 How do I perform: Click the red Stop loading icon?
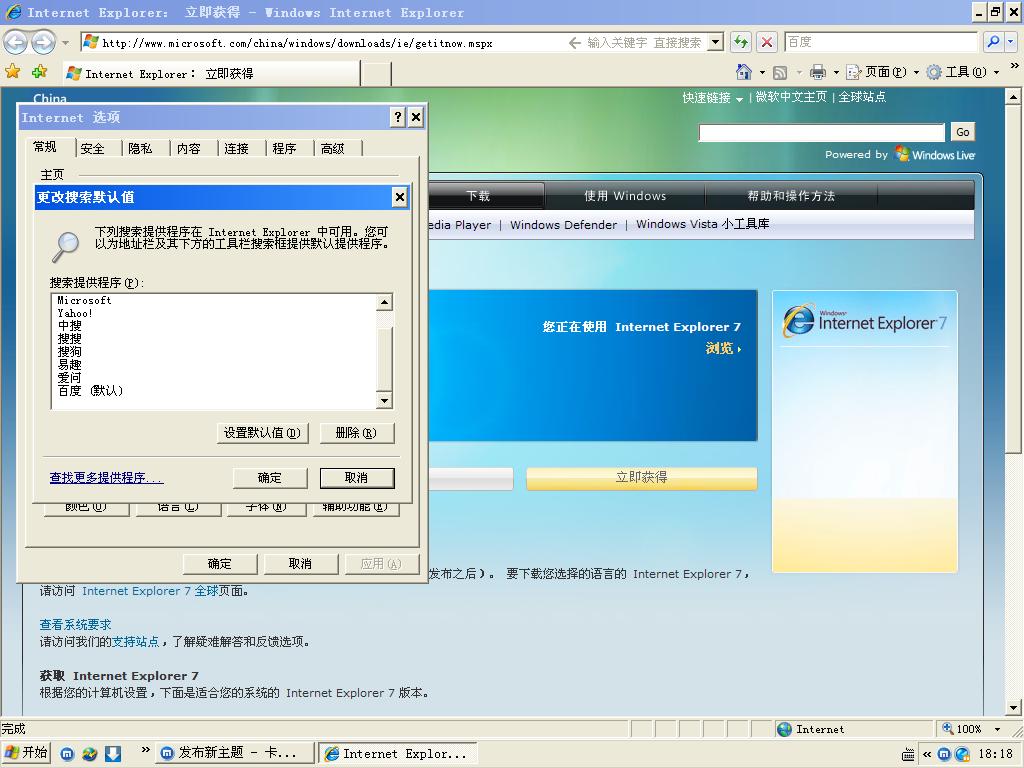[767, 42]
